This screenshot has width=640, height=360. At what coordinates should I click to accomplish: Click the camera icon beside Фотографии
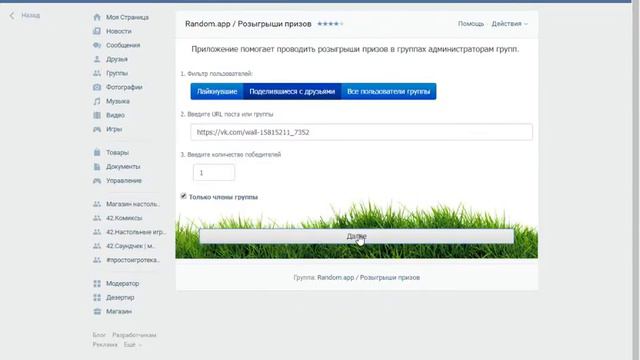point(97,87)
